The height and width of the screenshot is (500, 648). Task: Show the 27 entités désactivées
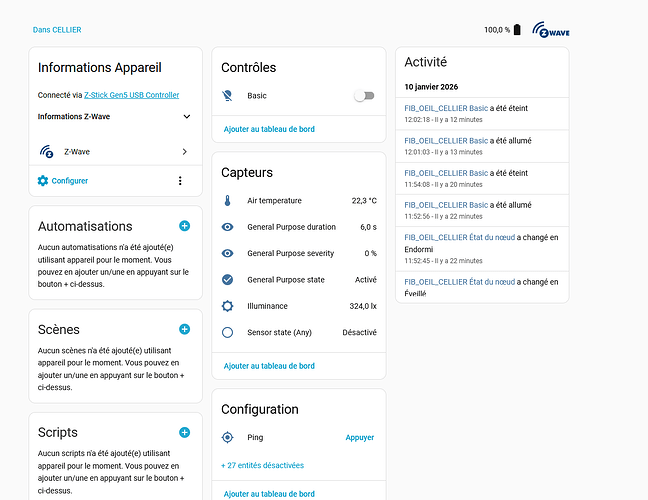[x=262, y=465]
